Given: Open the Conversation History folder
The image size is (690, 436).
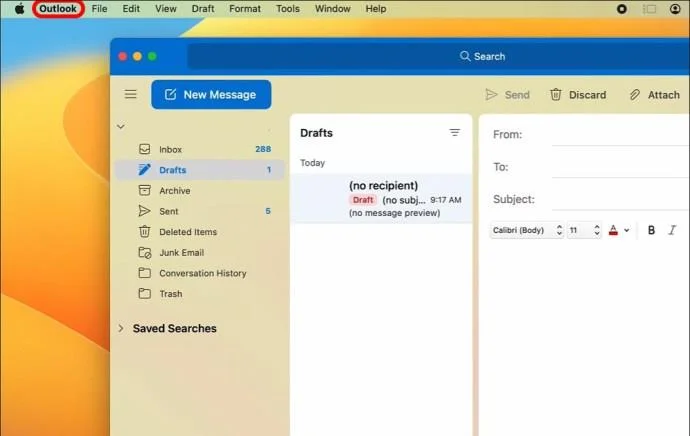Looking at the screenshot, I should coord(202,273).
